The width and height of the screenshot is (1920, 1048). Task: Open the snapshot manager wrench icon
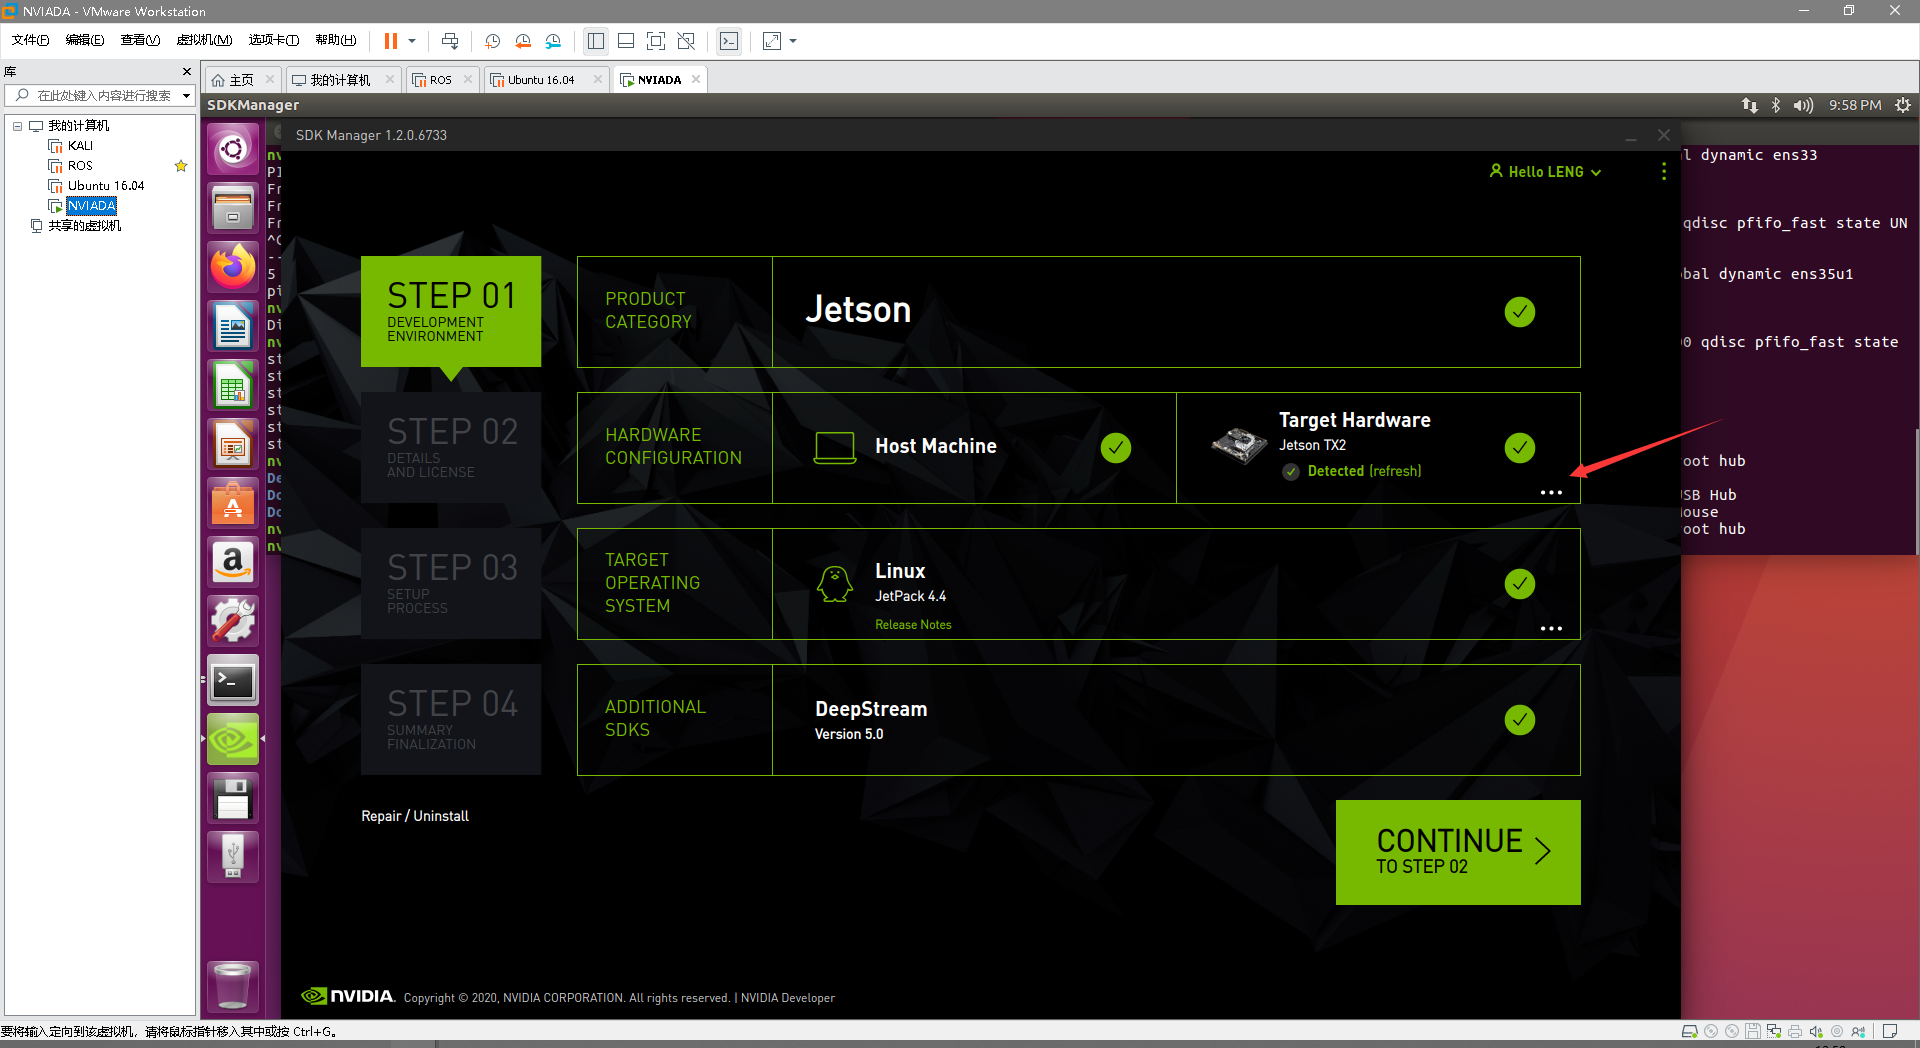click(x=553, y=41)
